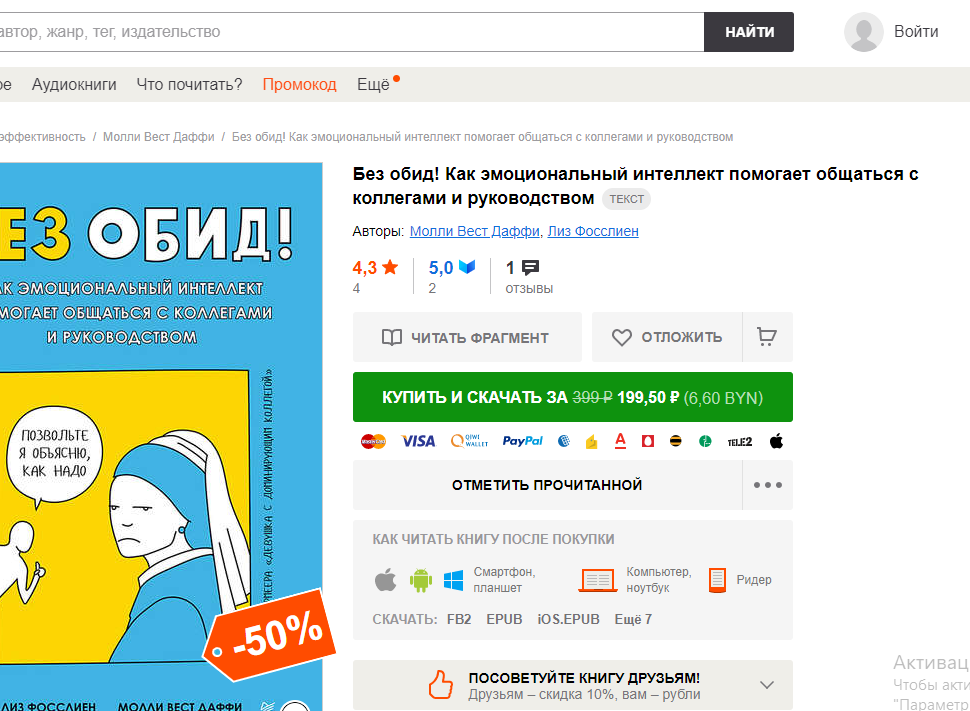
Task: Select the VISA payment icon
Action: pos(418,441)
